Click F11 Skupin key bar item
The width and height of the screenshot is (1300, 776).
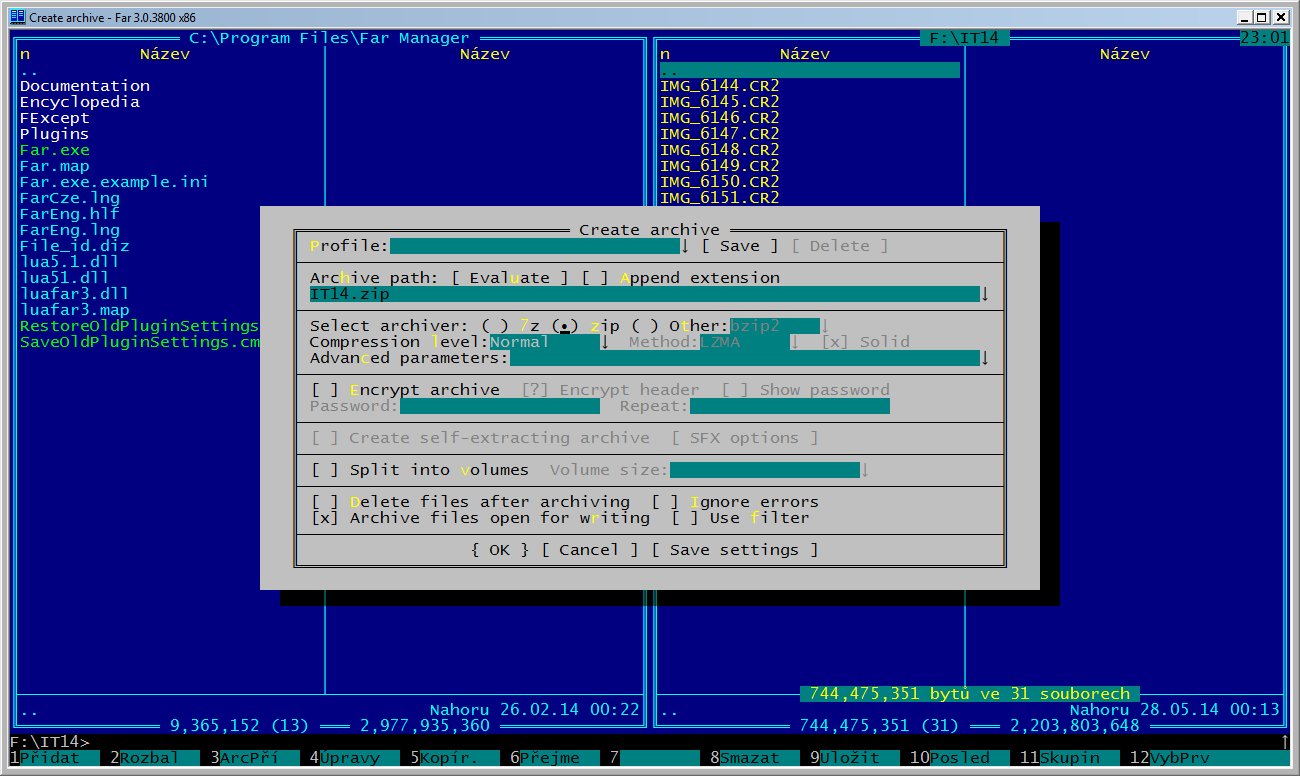pyautogui.click(x=1070, y=758)
